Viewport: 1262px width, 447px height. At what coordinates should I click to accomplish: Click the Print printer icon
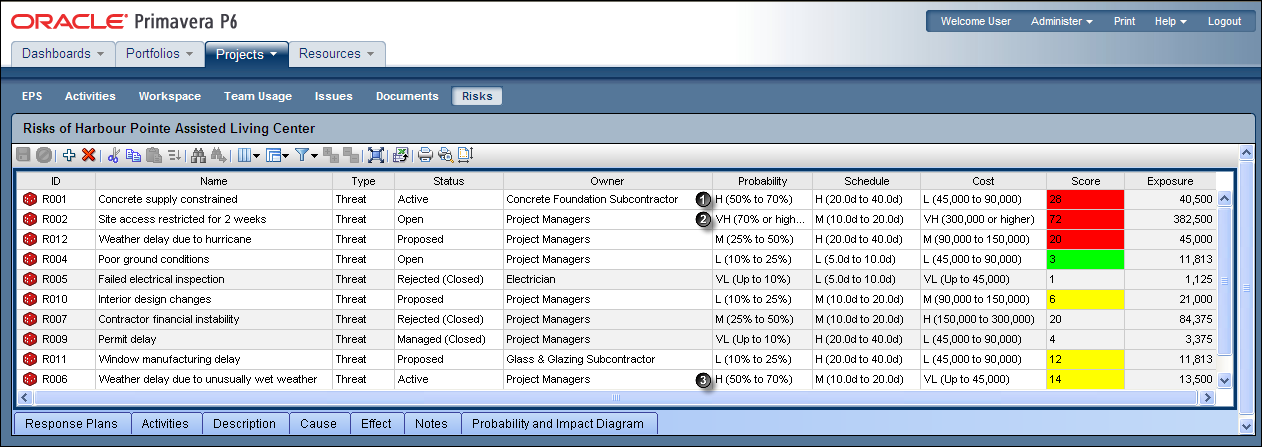click(425, 155)
